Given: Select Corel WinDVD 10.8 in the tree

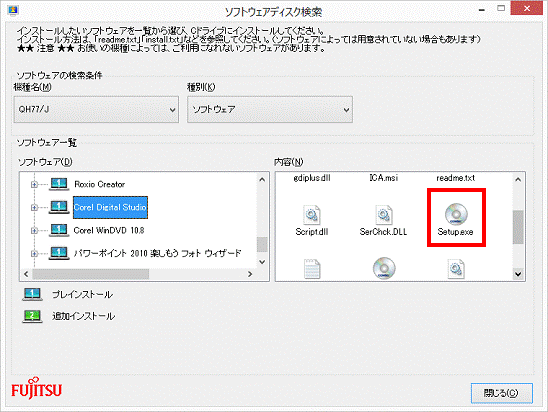Looking at the screenshot, I should [x=109, y=230].
